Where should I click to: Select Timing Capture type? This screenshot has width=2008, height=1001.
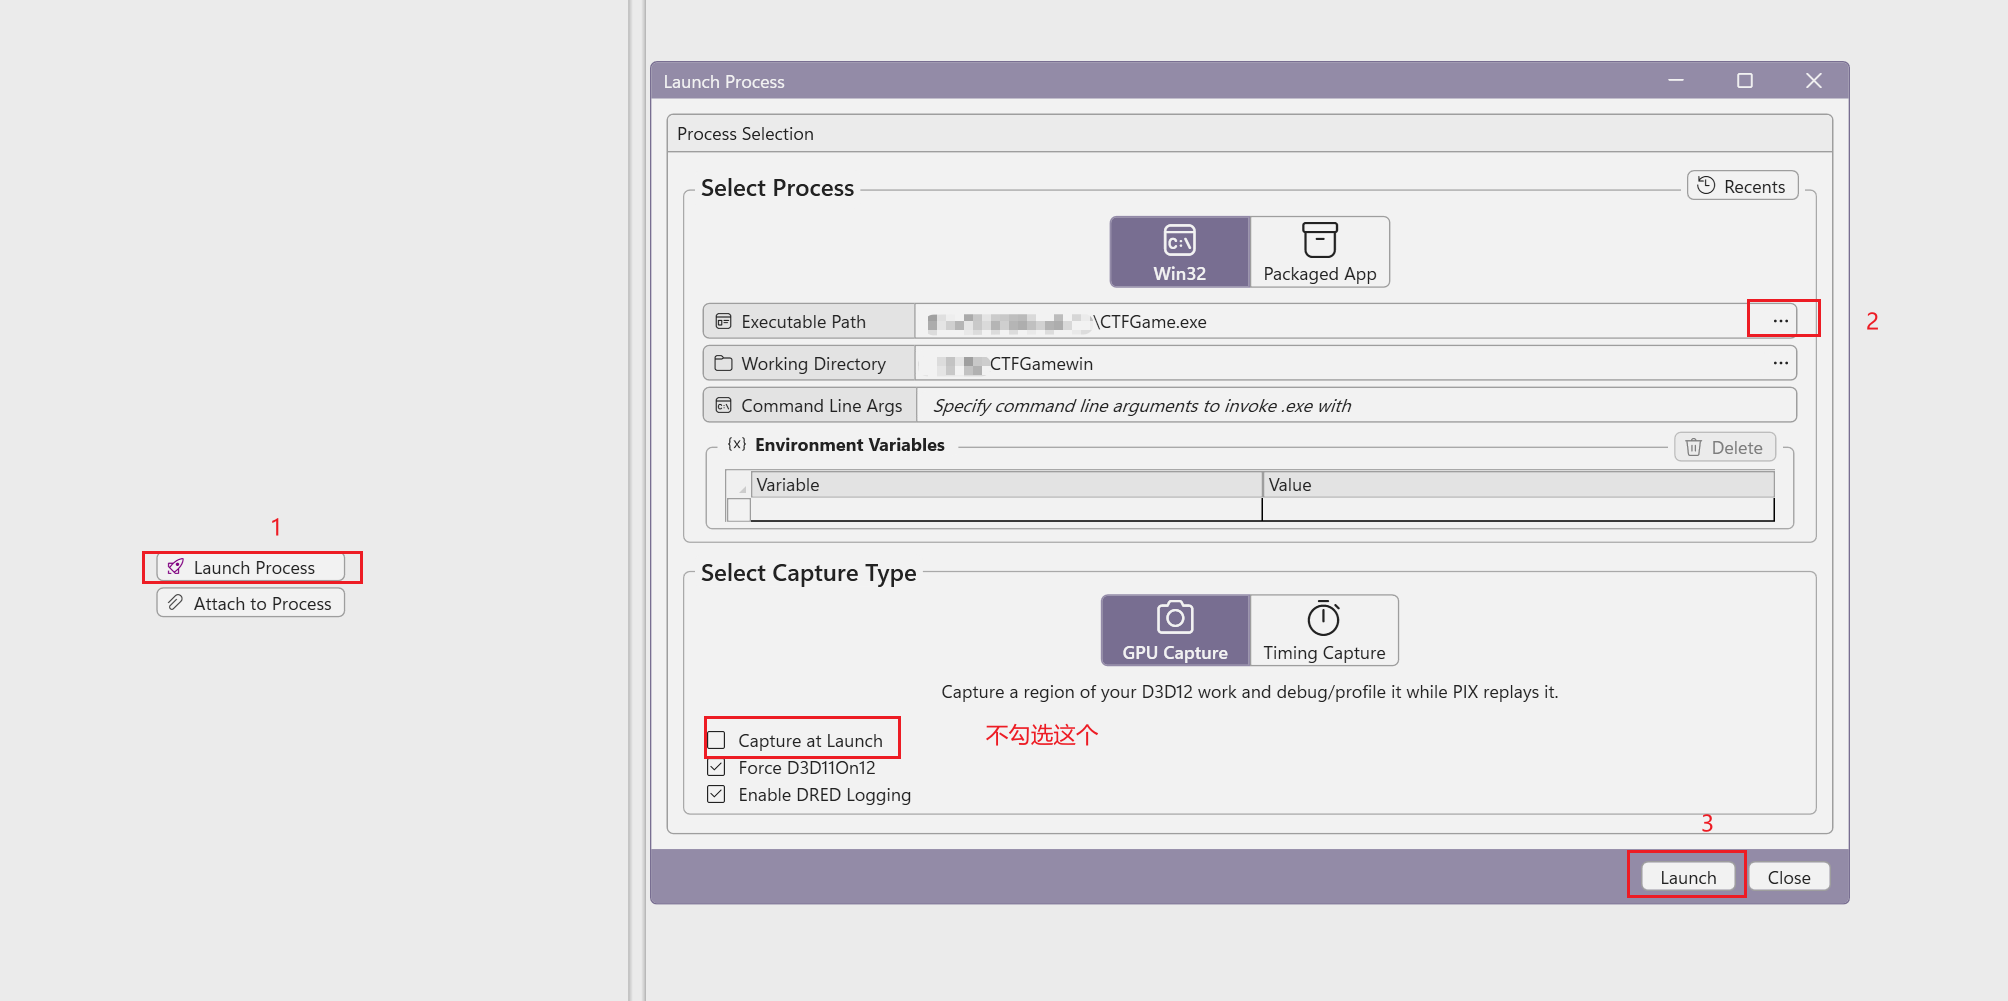pos(1324,630)
